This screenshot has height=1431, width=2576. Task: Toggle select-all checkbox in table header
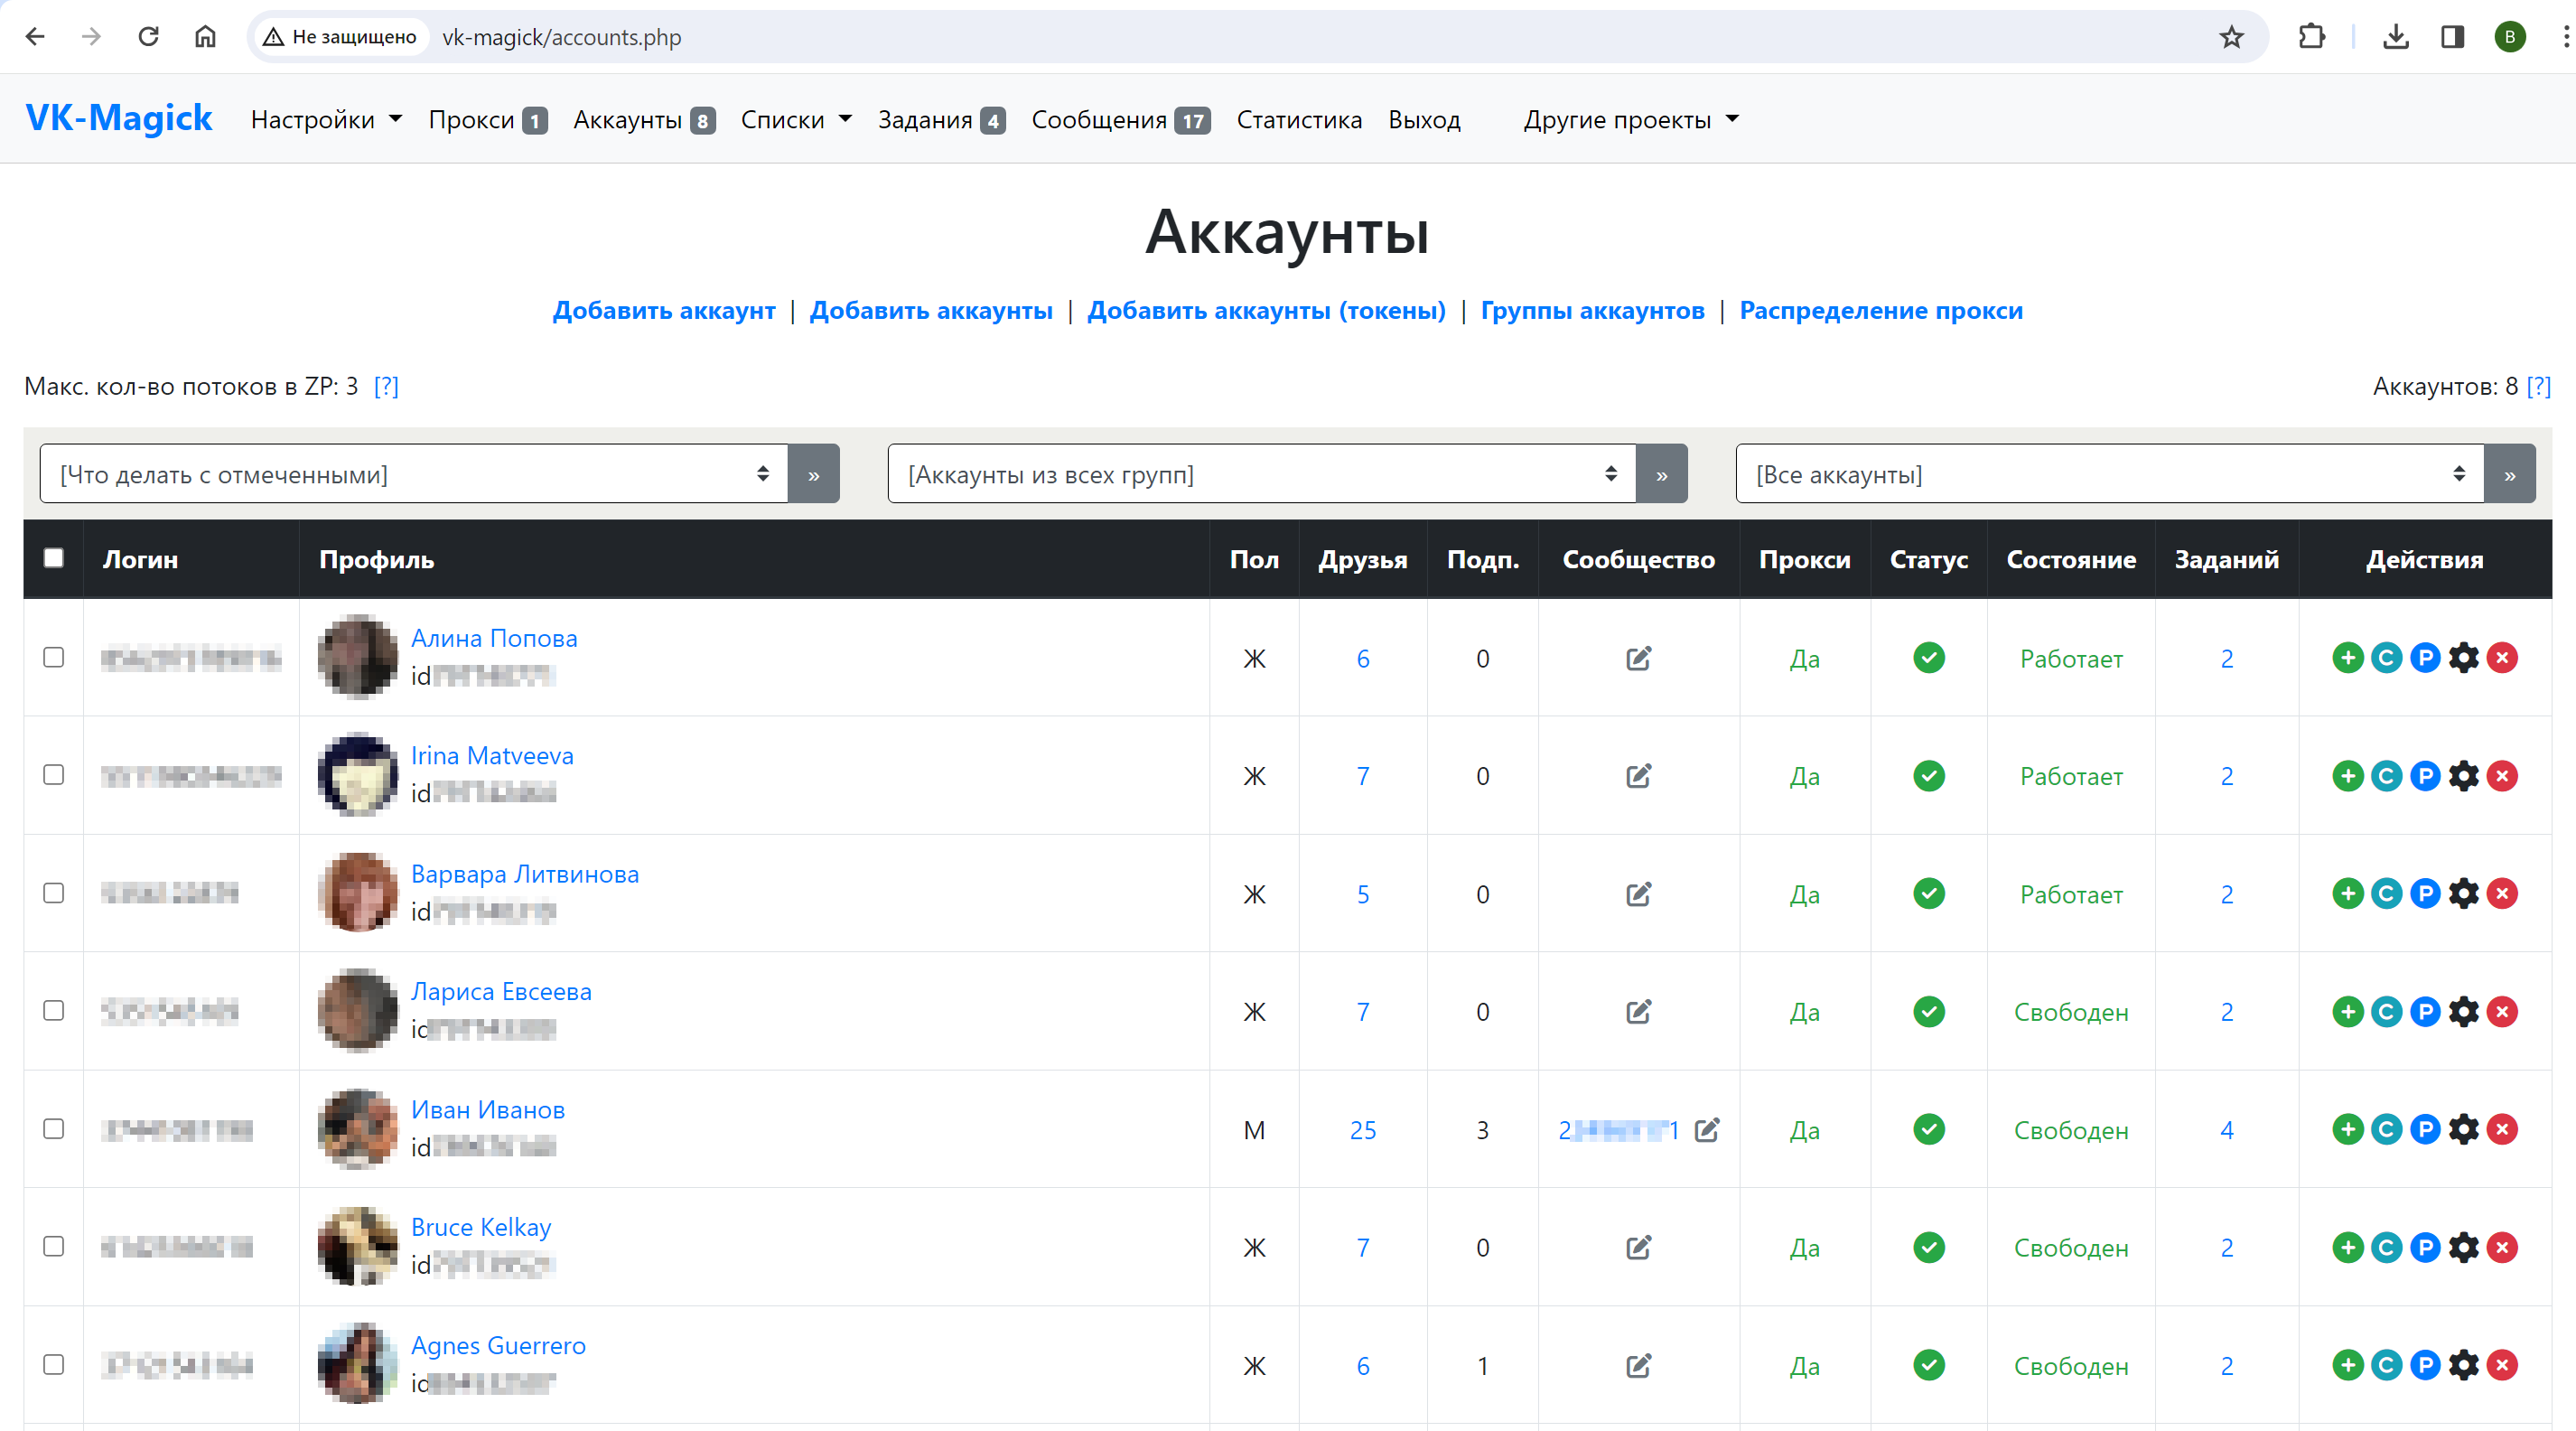[x=54, y=558]
